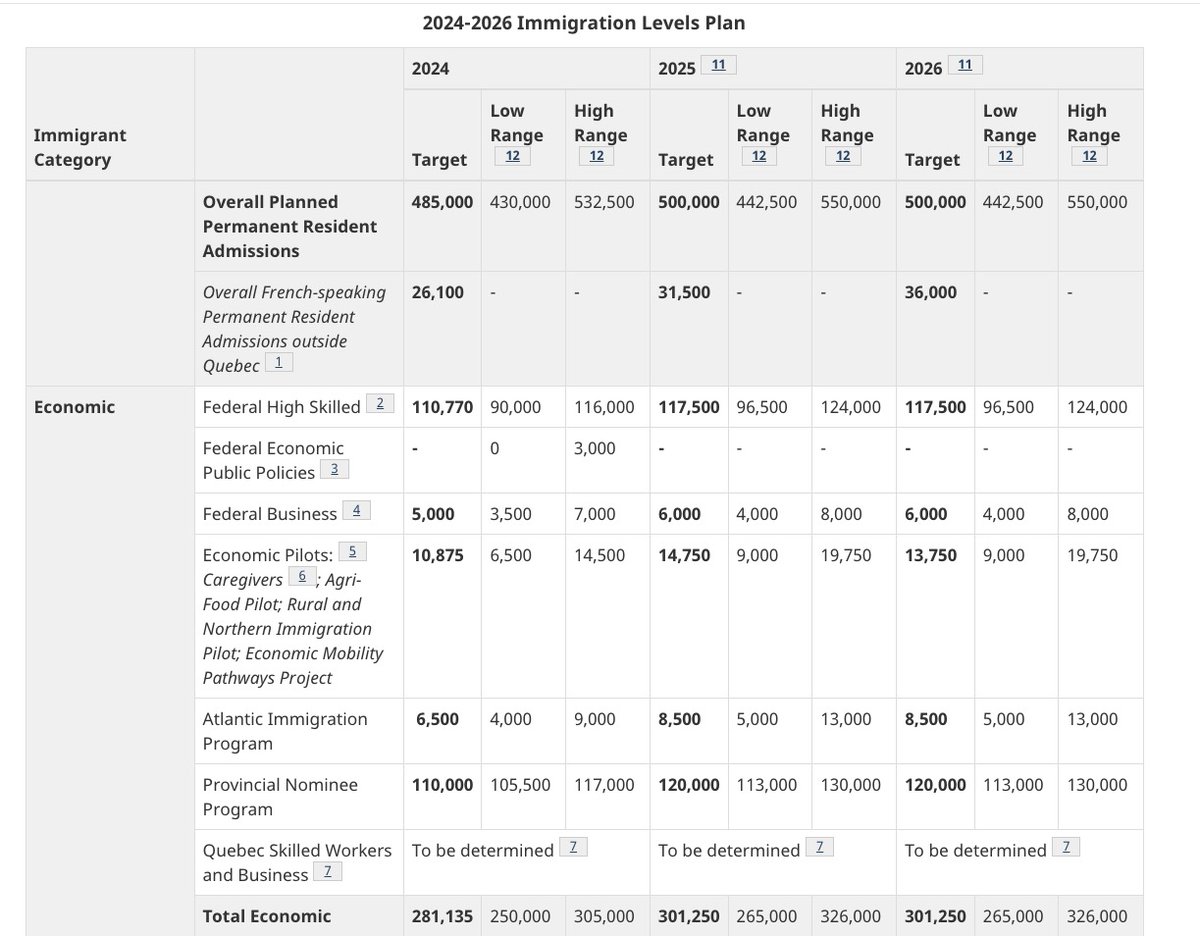Select the Total Economic row label
Viewport: 1200px width, 936px height.
click(x=266, y=916)
